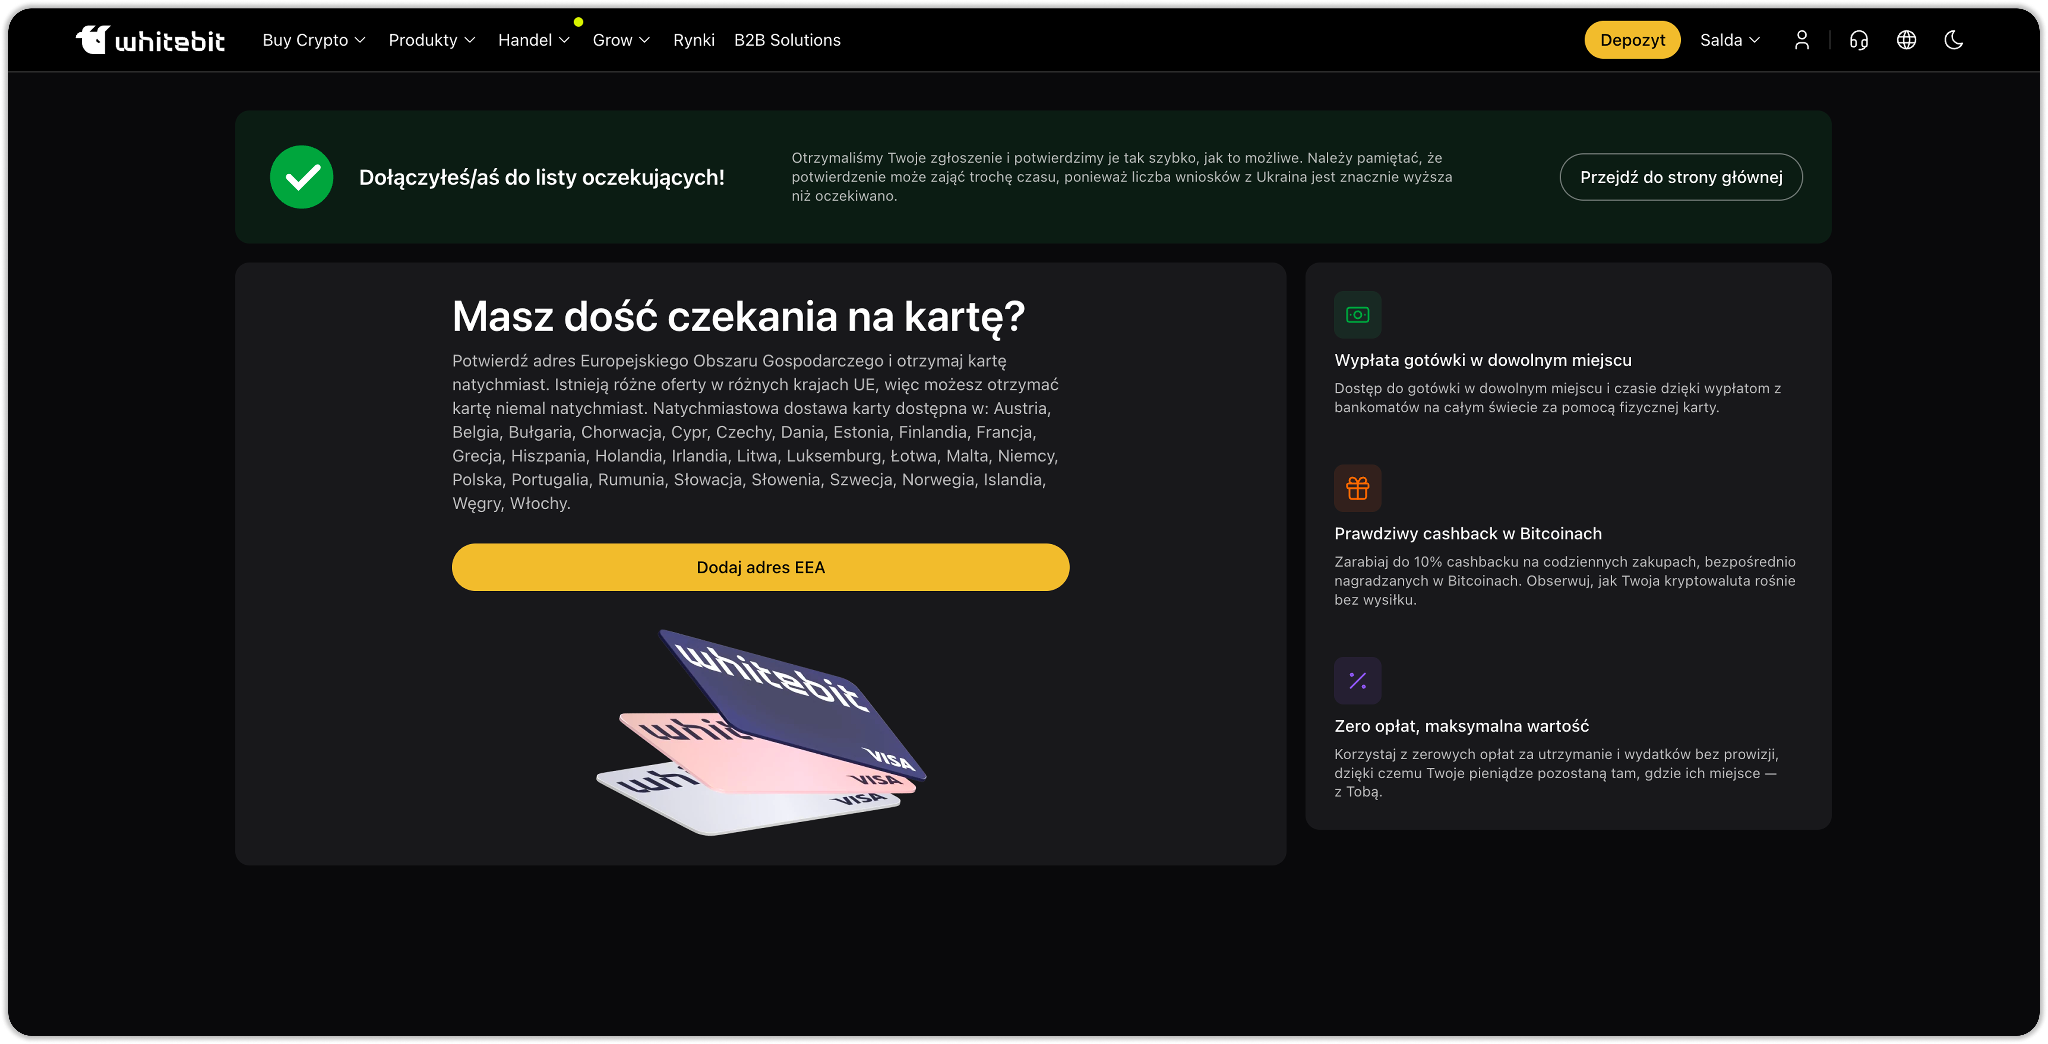Screen dimensions: 2048x1044
Task: Click the orange gift cashback icon
Action: click(1357, 488)
